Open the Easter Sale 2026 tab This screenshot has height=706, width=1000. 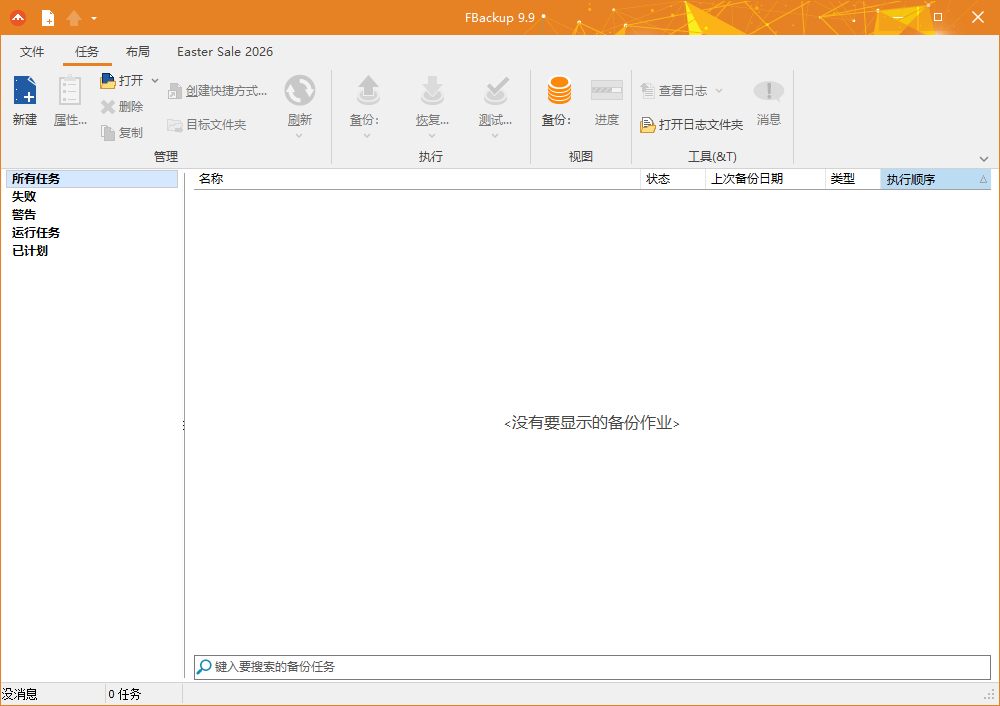coord(224,51)
